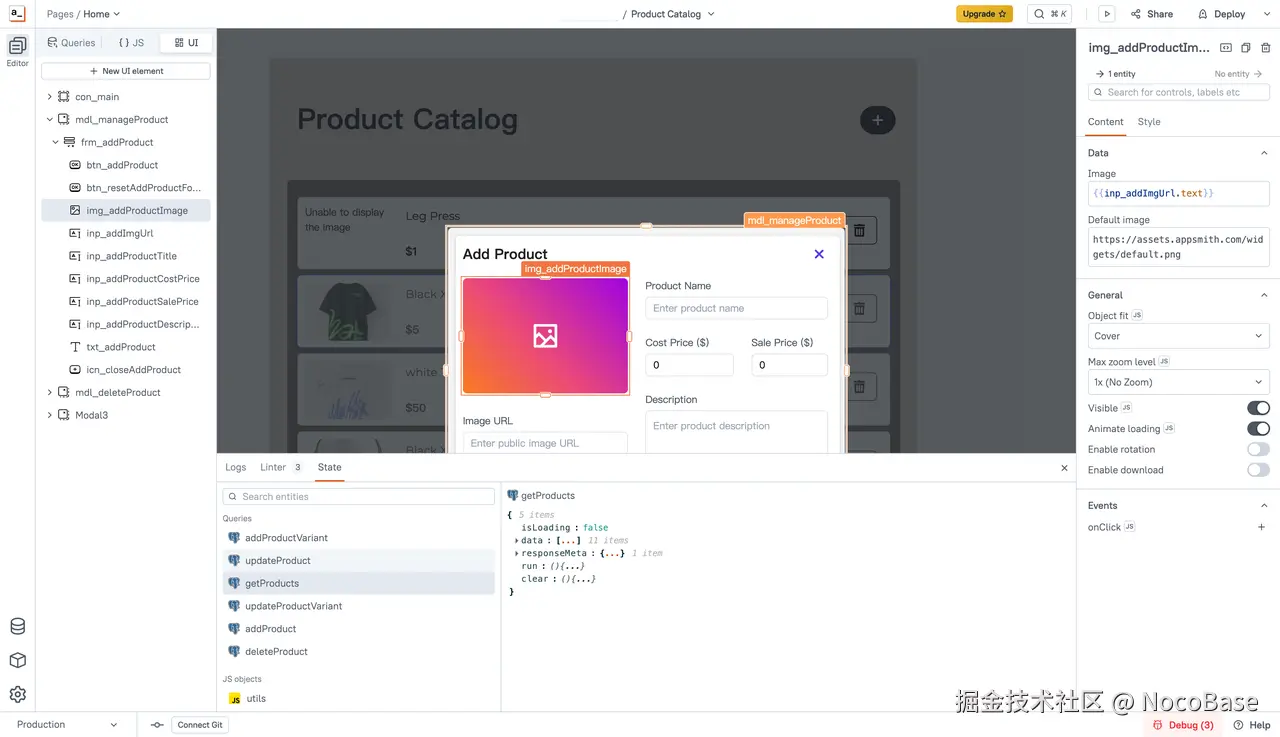This screenshot has width=1280, height=737.
Task: Toggle the Visible switch off
Action: click(x=1258, y=408)
